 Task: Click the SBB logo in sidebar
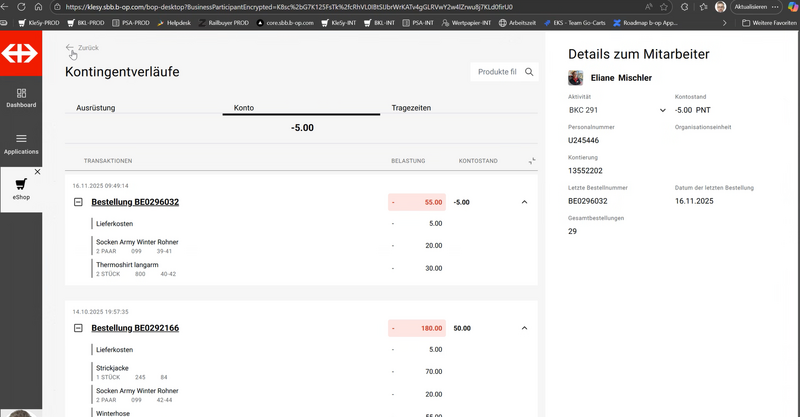[21, 53]
